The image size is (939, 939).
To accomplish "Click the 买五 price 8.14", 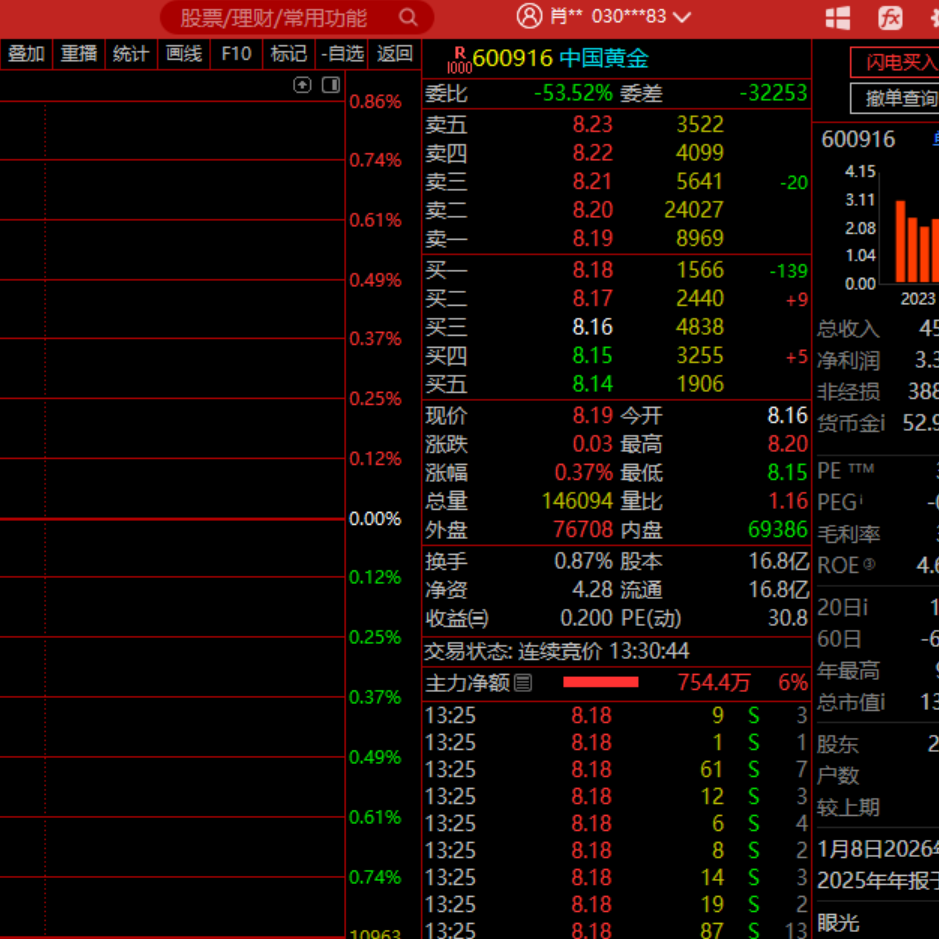I will tap(592, 384).
